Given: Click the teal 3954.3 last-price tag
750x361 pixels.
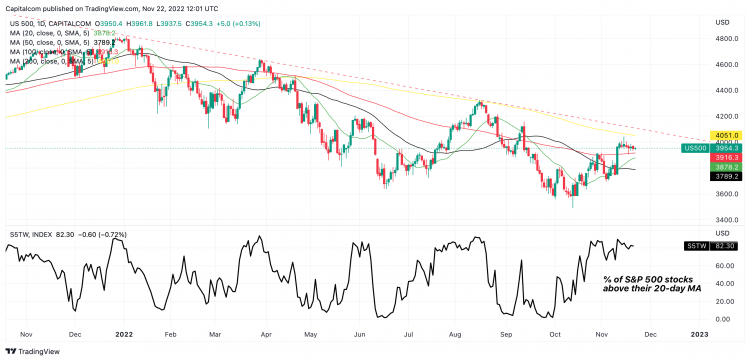Looking at the screenshot, I should pyautogui.click(x=727, y=148).
